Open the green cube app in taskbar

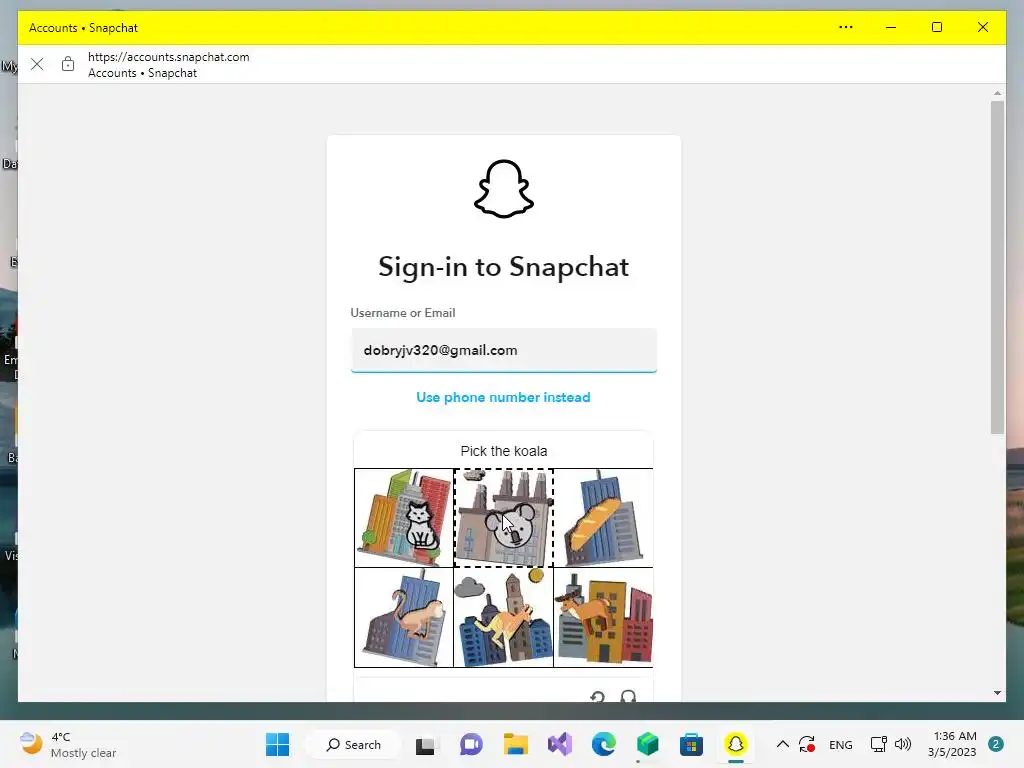click(x=647, y=744)
